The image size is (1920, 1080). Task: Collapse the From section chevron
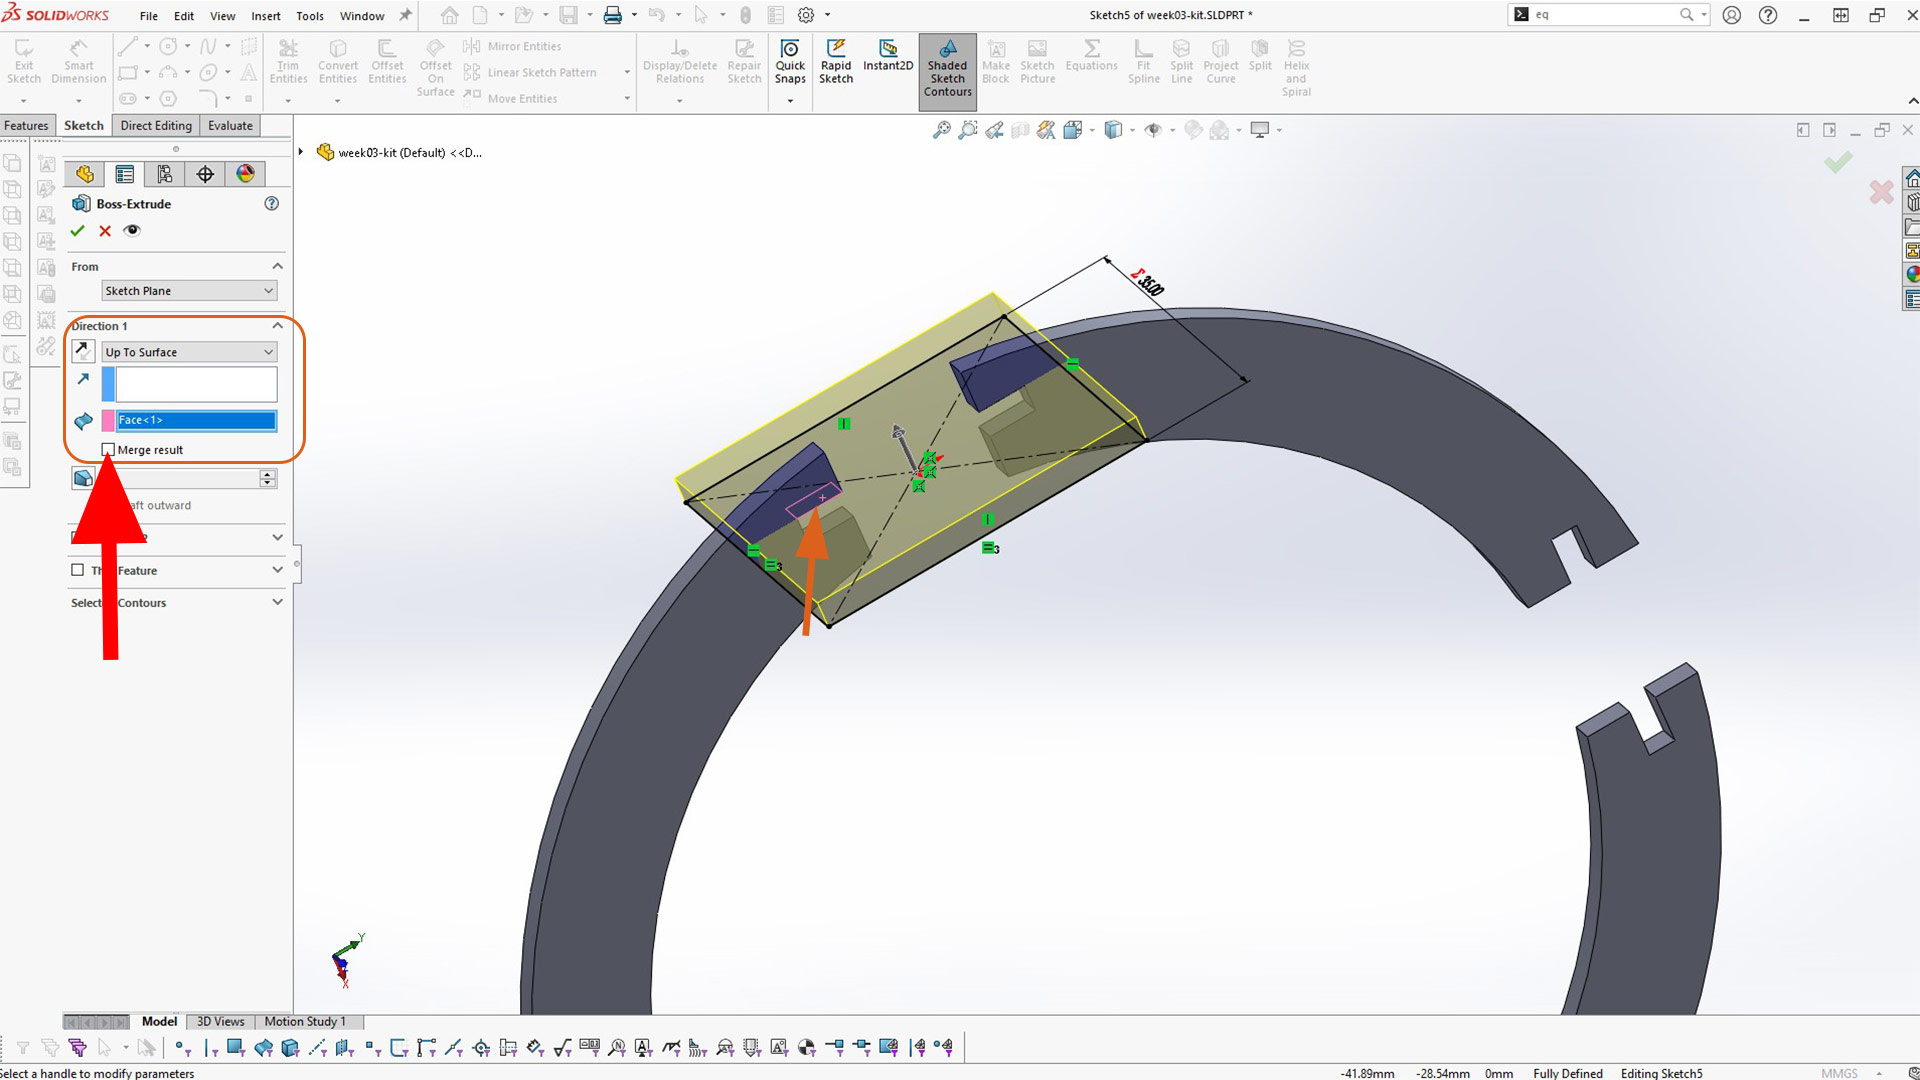pyautogui.click(x=277, y=266)
